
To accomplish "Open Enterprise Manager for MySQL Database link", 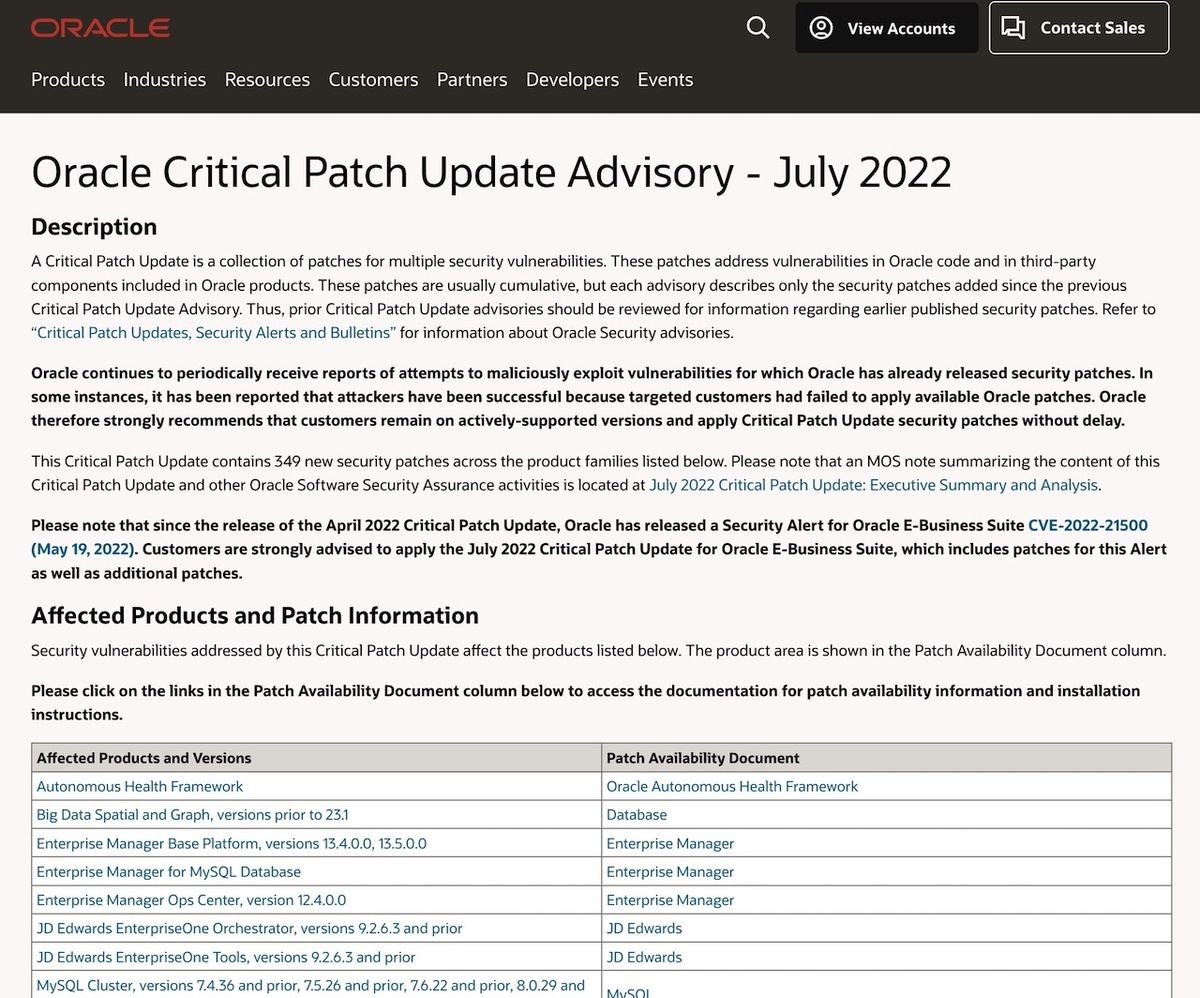I will 168,872.
